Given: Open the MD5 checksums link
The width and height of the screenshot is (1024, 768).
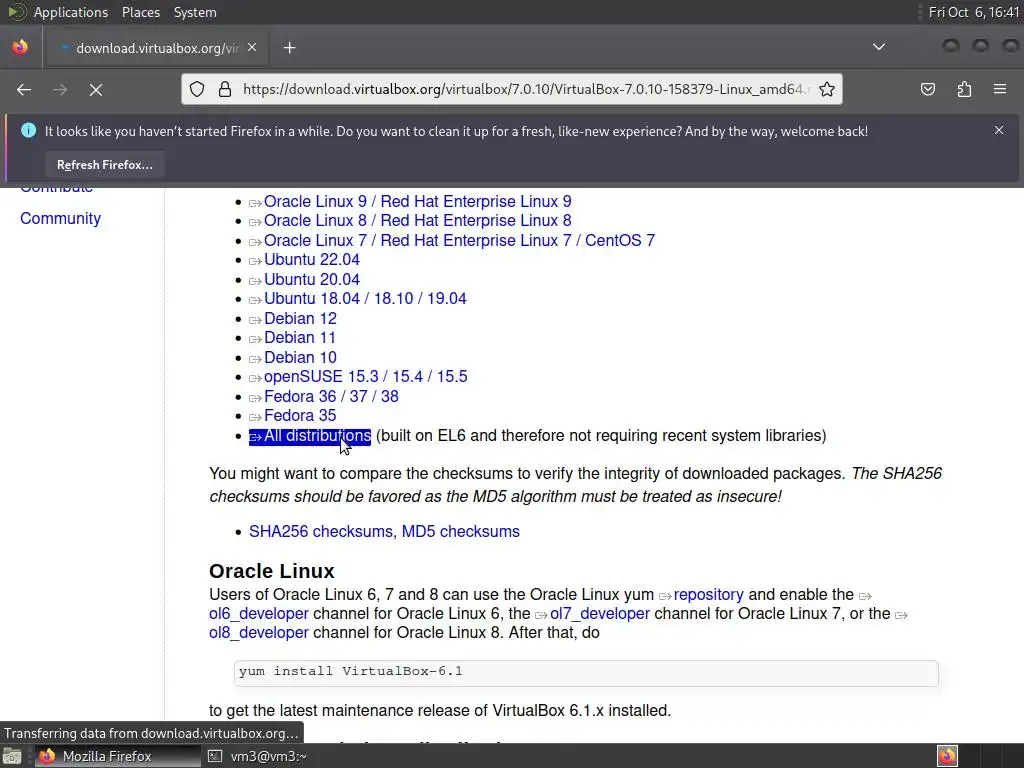Looking at the screenshot, I should 460,532.
